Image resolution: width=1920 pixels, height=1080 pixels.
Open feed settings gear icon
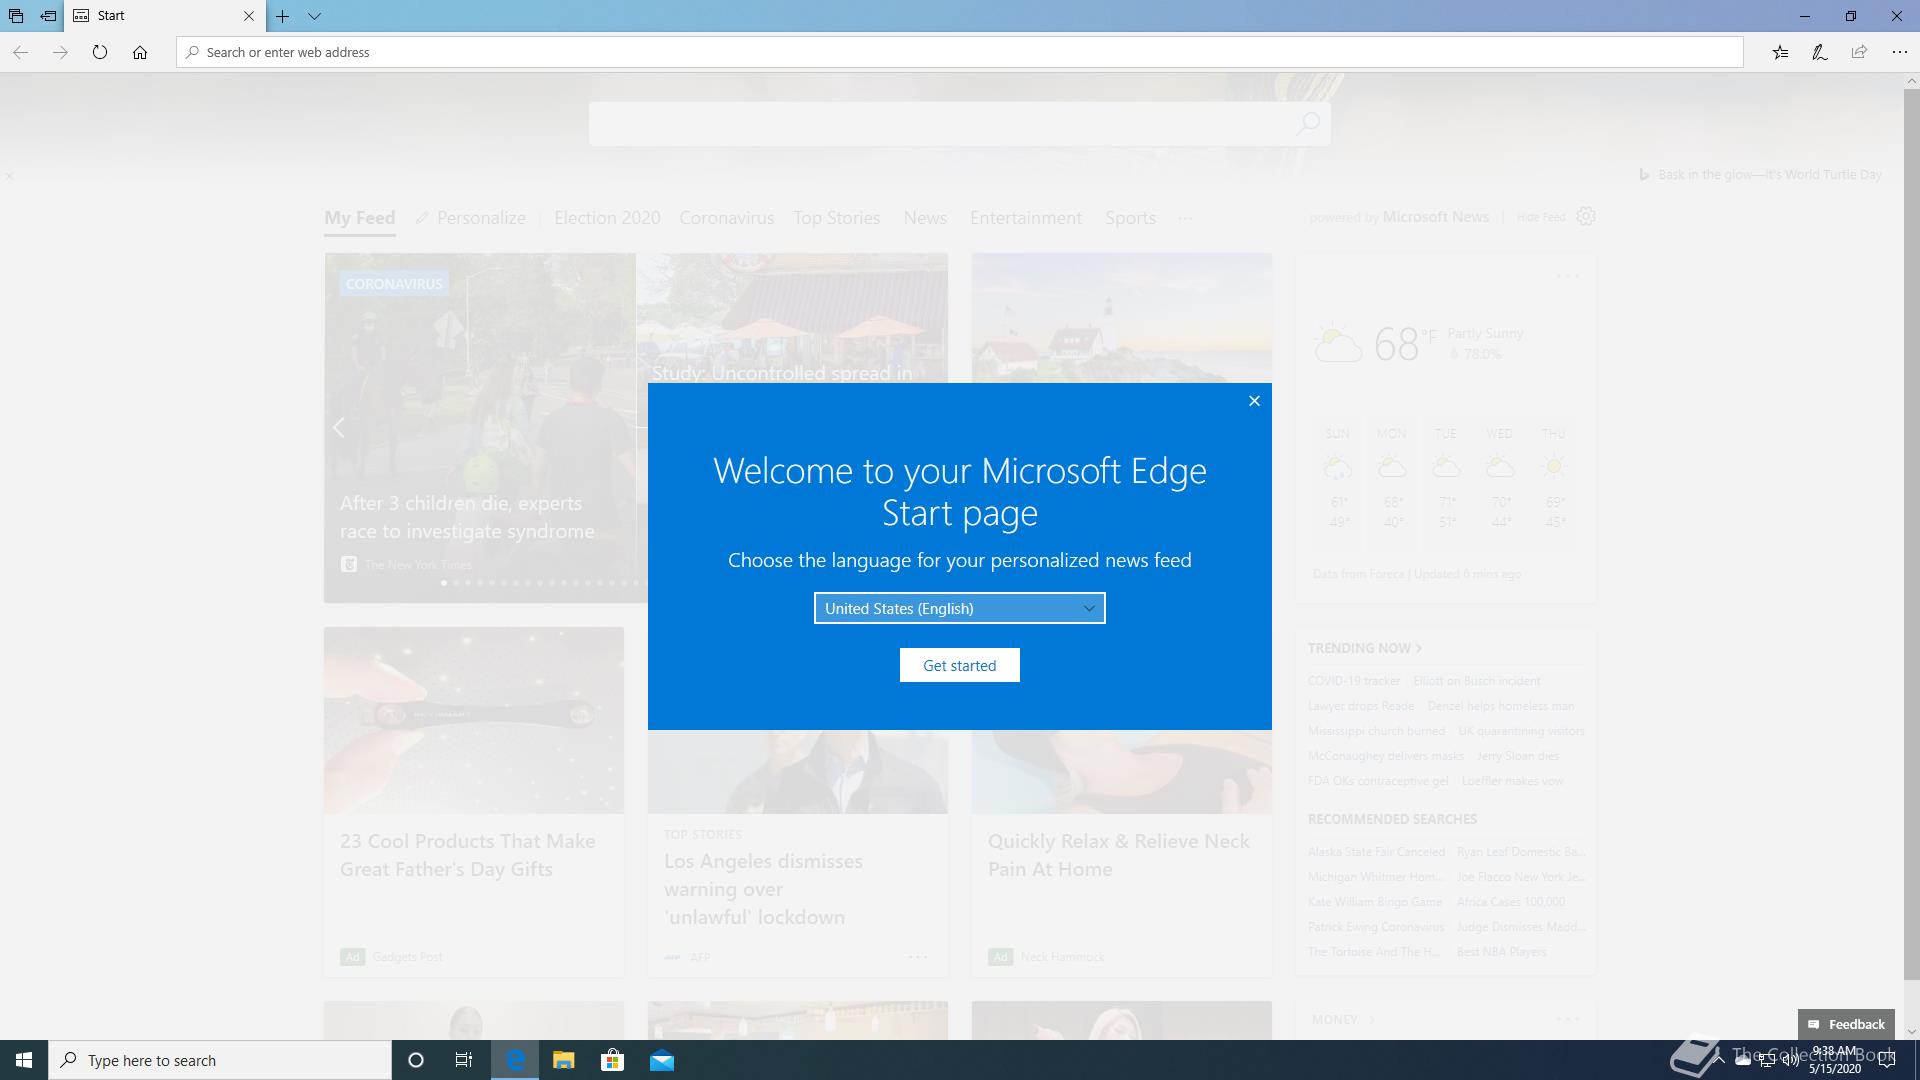tap(1586, 216)
